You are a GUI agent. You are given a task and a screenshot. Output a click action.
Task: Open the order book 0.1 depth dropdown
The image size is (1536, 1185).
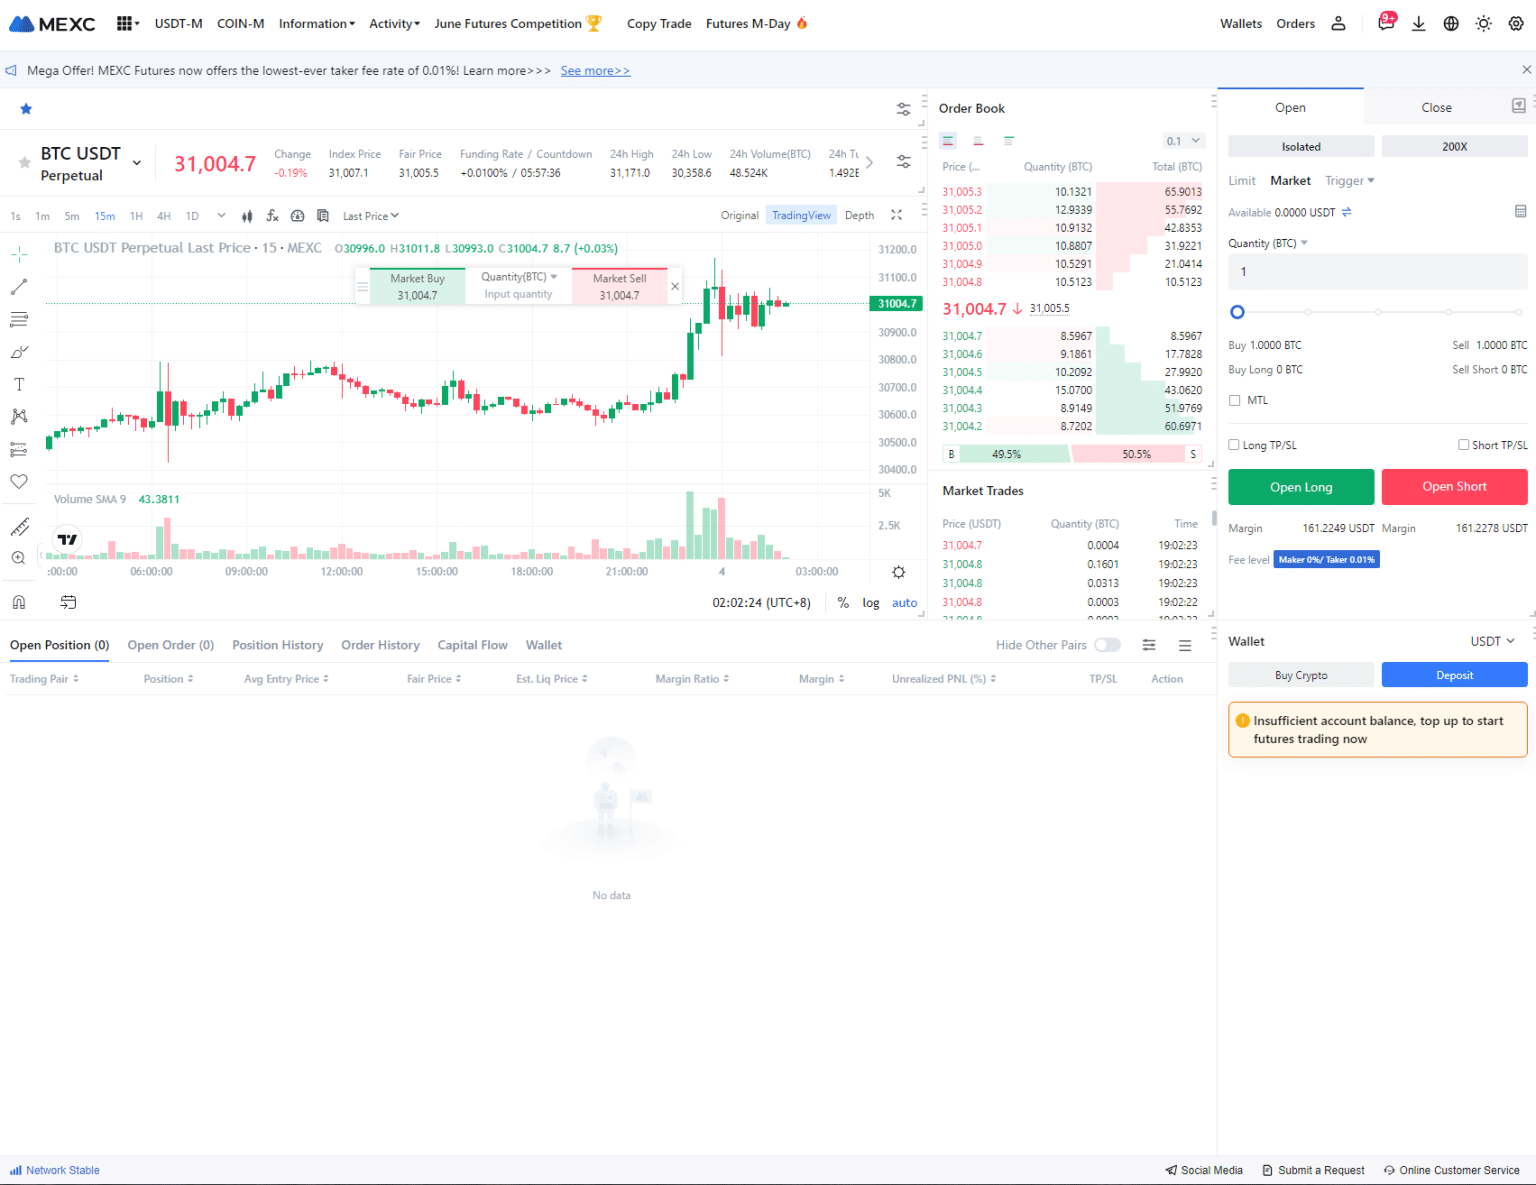1183,141
